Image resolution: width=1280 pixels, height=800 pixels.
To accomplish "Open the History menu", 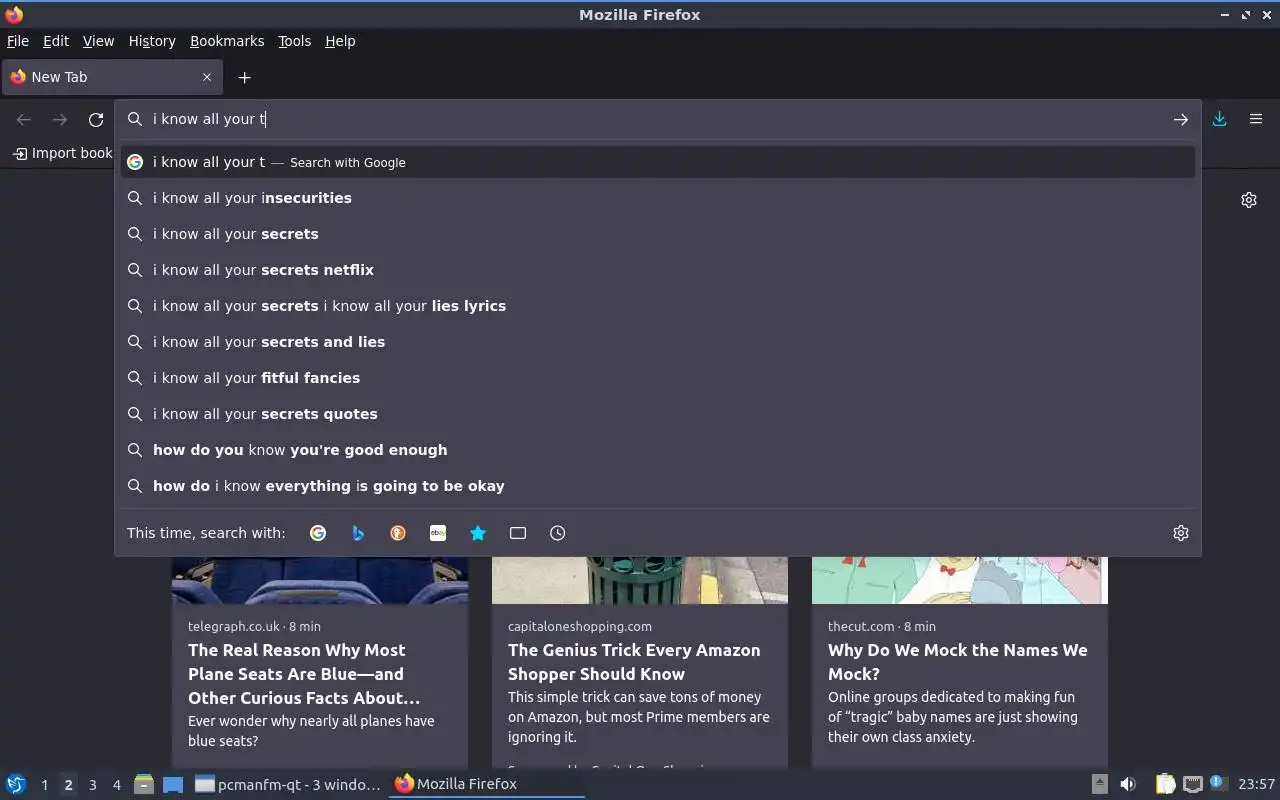I will [152, 41].
